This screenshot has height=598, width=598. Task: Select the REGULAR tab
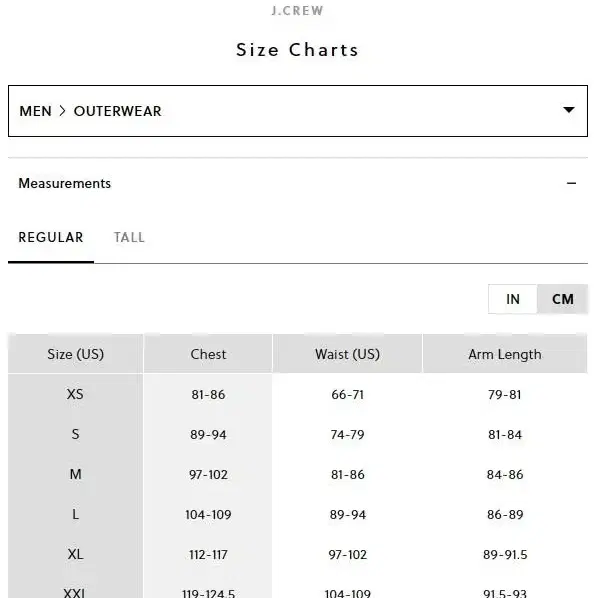(51, 238)
